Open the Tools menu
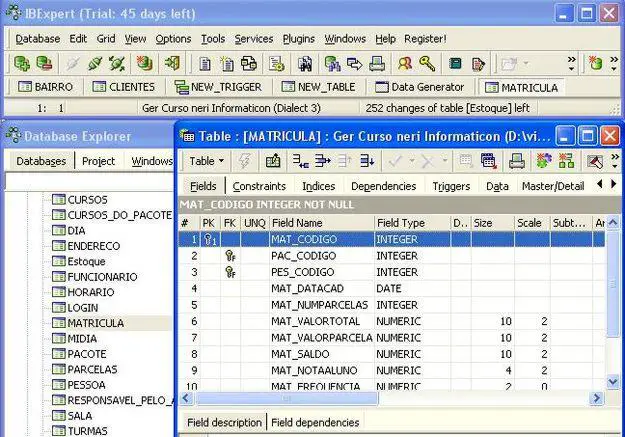The image size is (625, 437). pyautogui.click(x=213, y=39)
